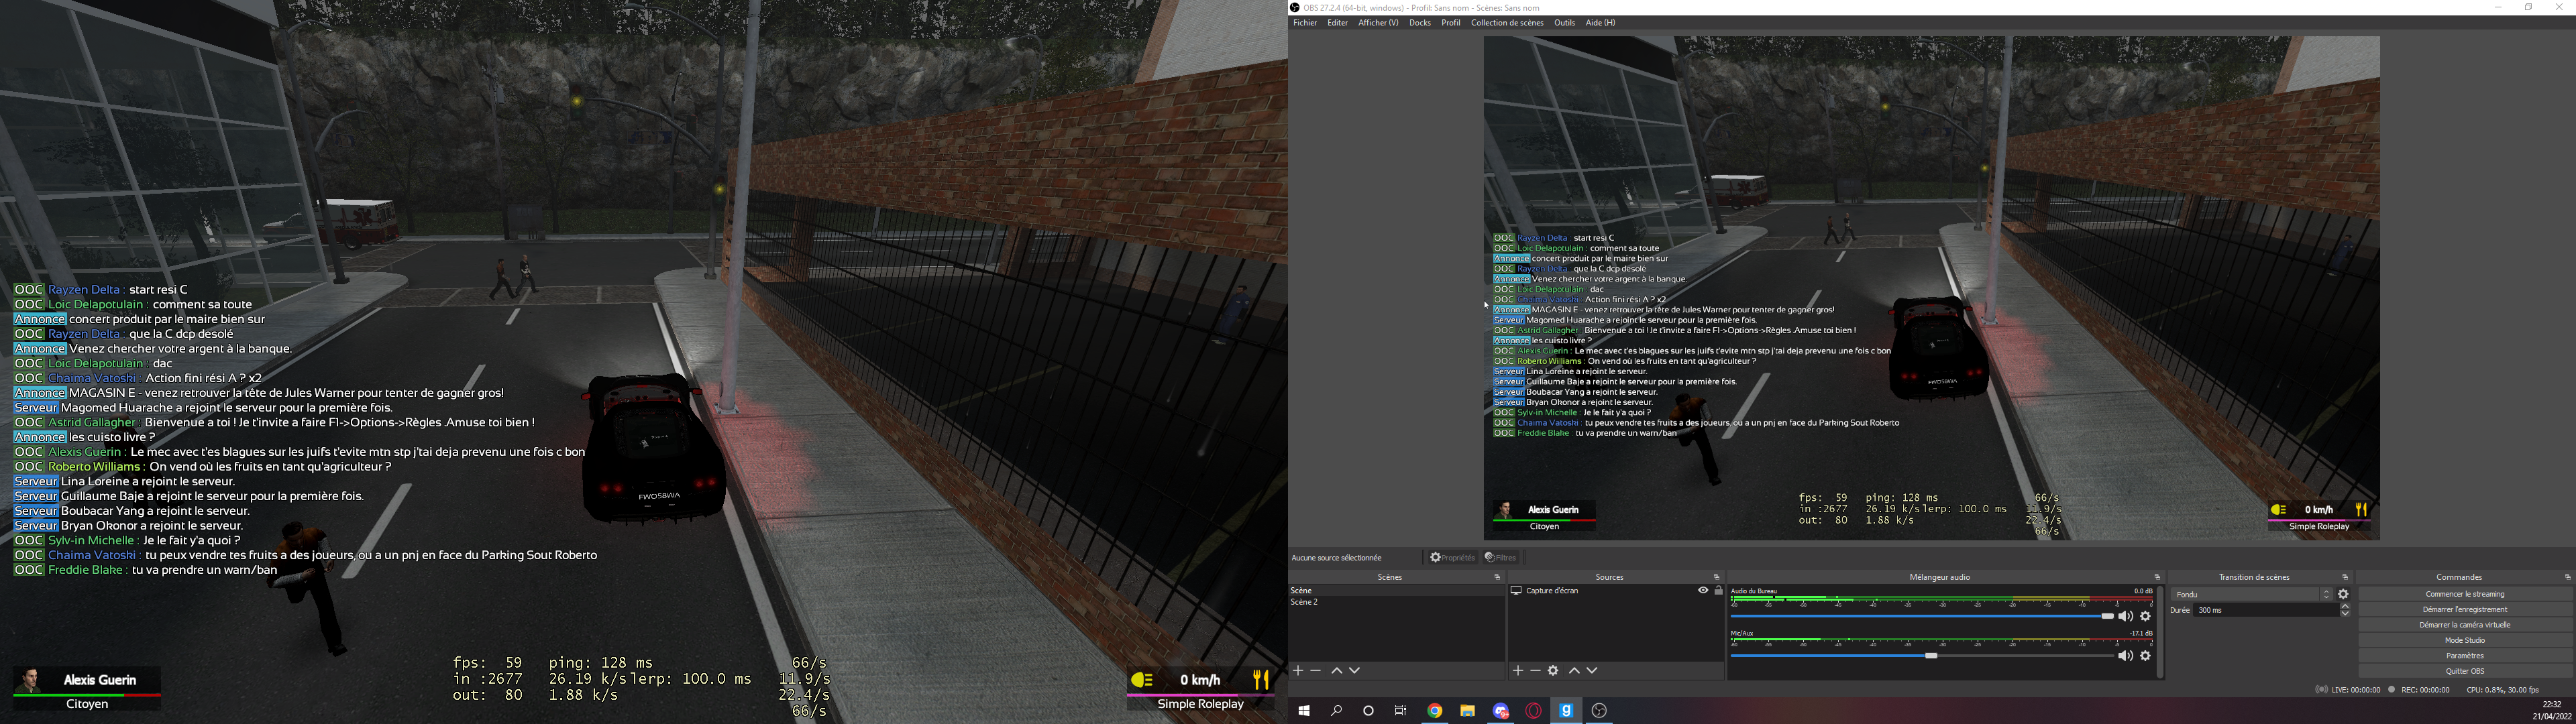
Task: Mute the Mic/Aux speaker icon
Action: [x=2125, y=656]
